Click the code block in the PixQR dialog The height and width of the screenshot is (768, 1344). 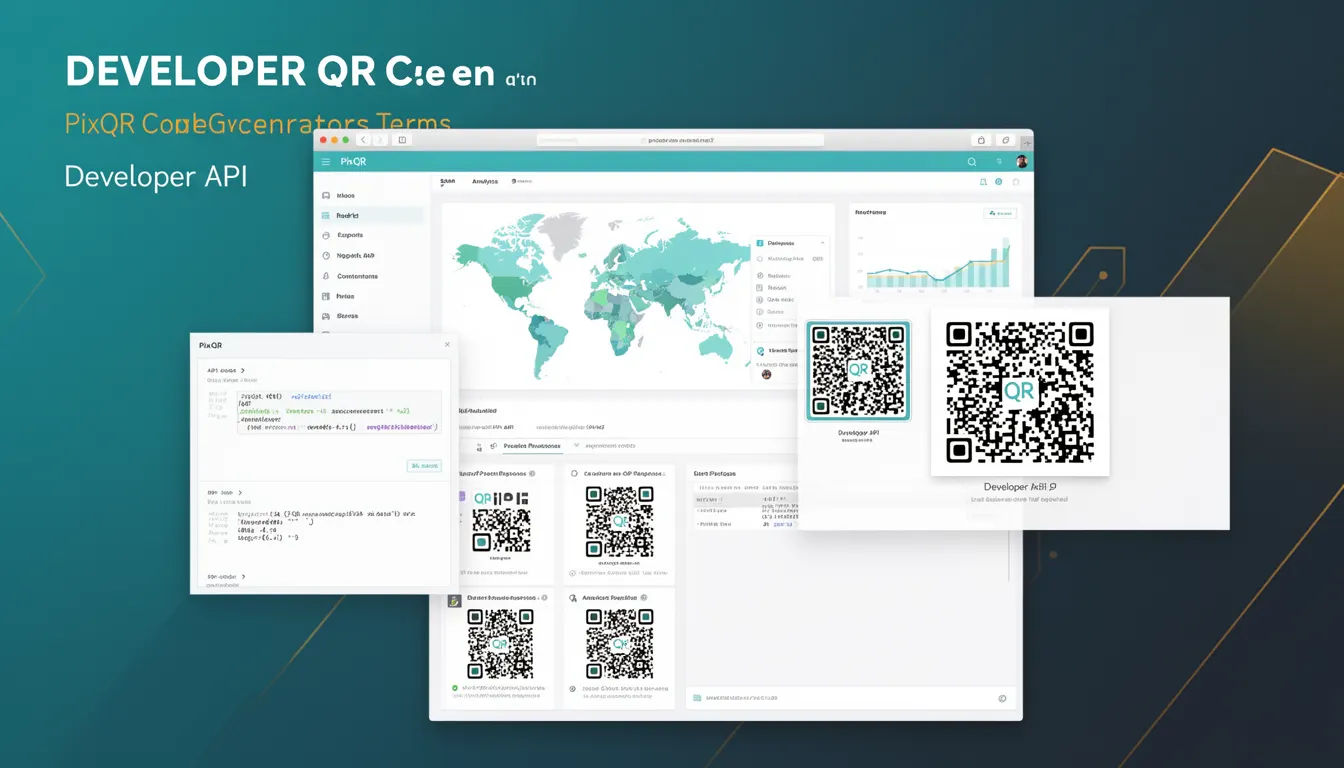pyautogui.click(x=339, y=411)
